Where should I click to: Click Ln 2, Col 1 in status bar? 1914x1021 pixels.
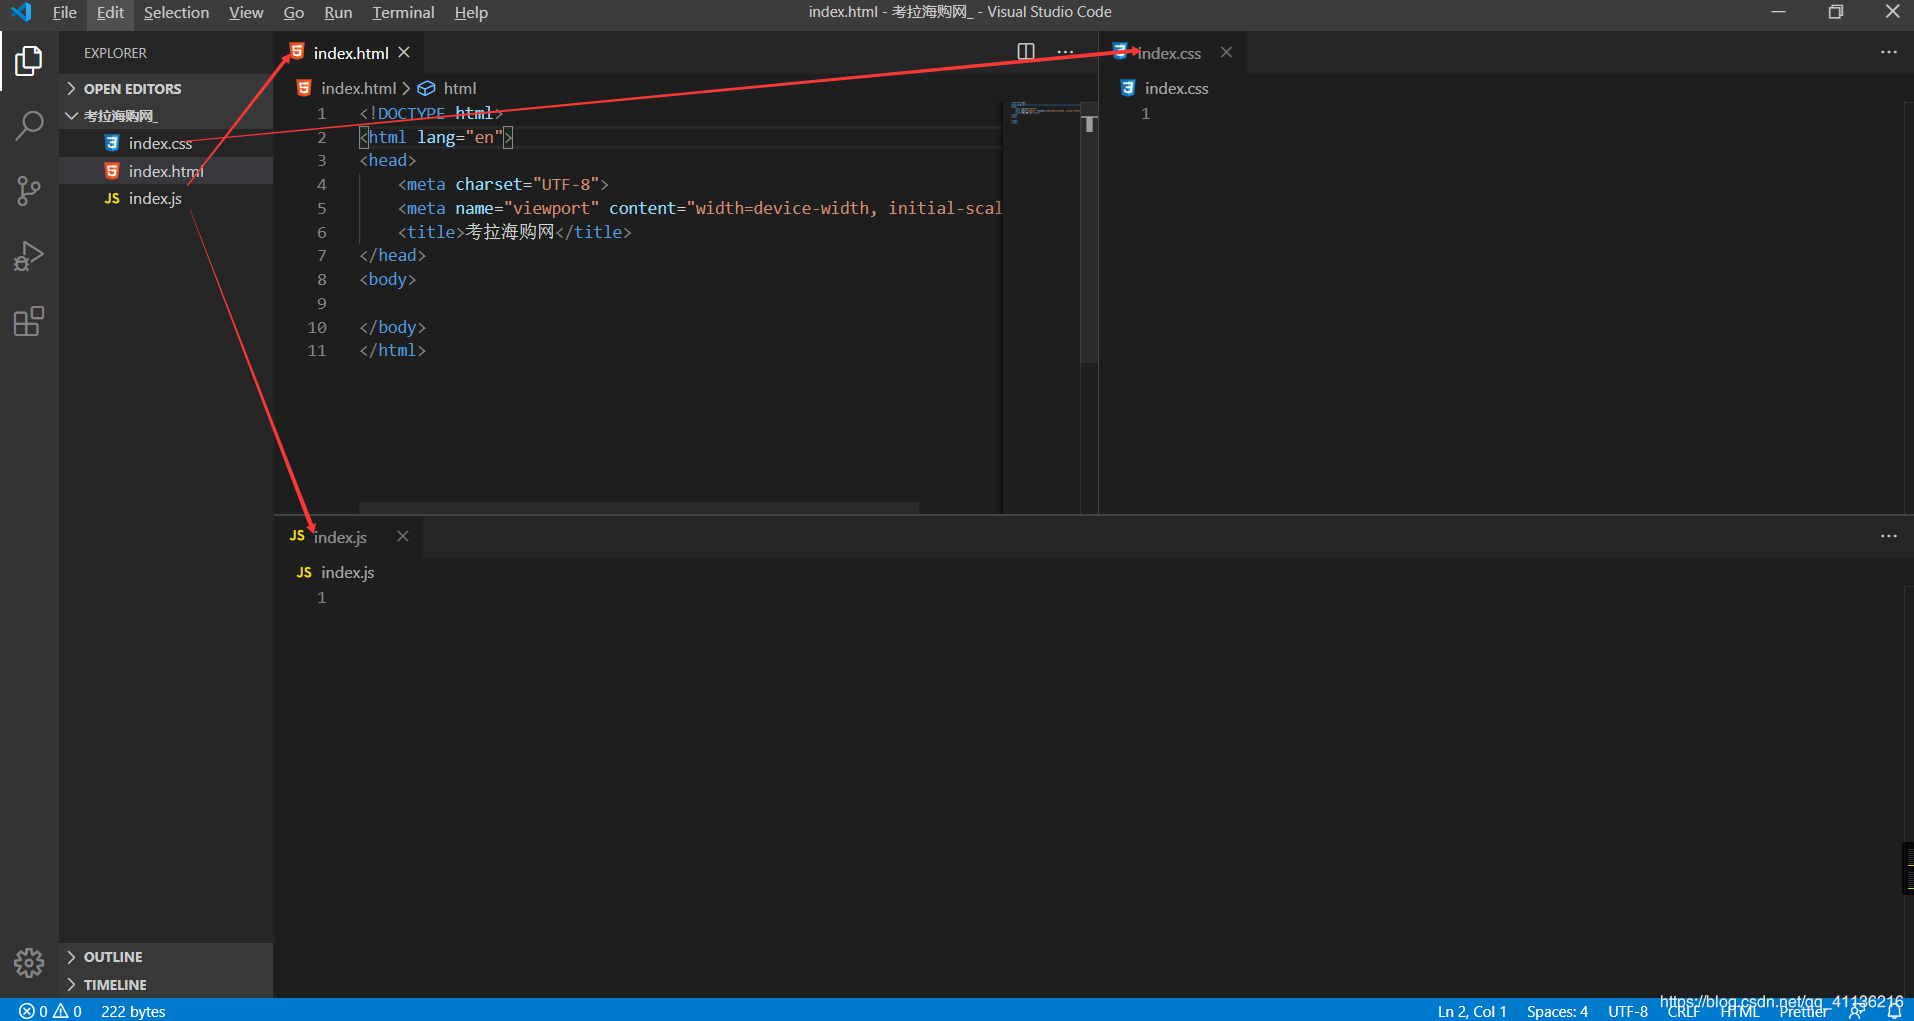coord(1472,1011)
